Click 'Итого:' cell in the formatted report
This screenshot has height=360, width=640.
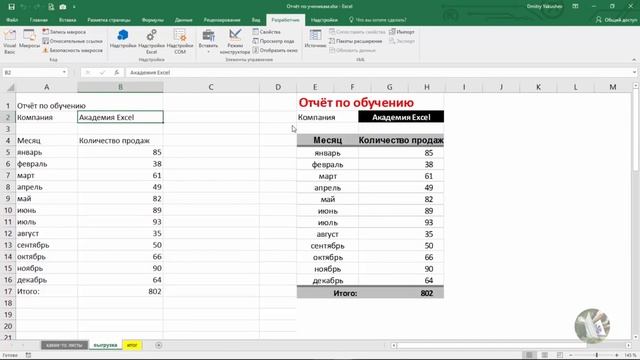[345, 293]
